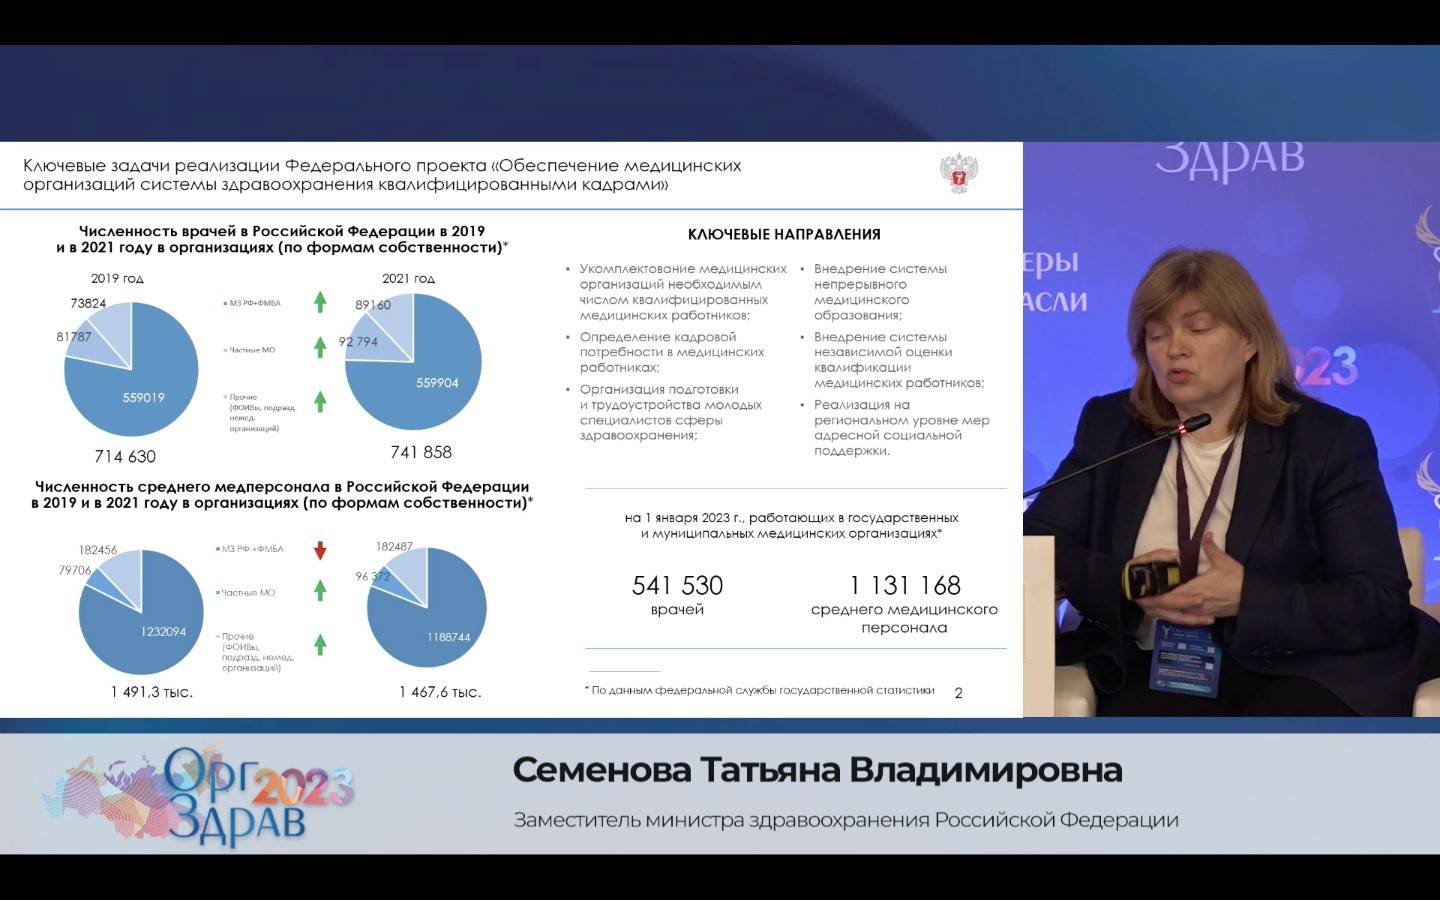Click the 2021 nurses pie segment 1188744
This screenshot has width=1440, height=900.
click(x=448, y=636)
